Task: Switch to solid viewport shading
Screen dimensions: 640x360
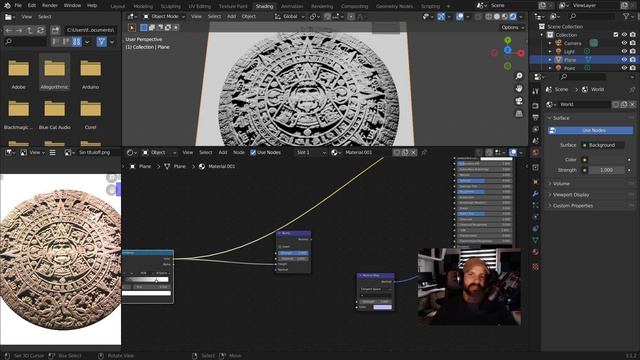Action: [x=497, y=17]
